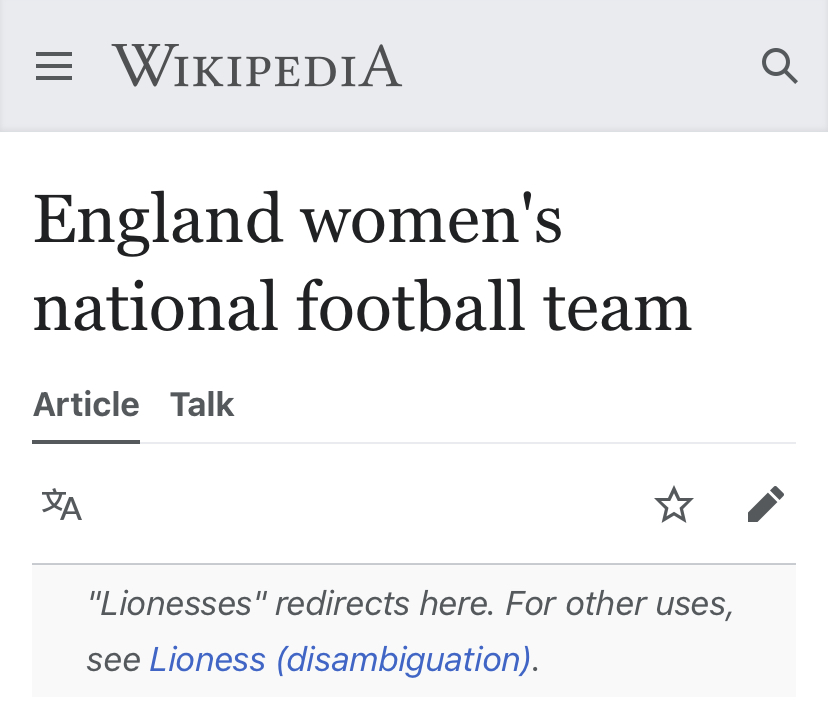Edit the article using pencil icon
This screenshot has height=728, width=828.
(x=766, y=504)
